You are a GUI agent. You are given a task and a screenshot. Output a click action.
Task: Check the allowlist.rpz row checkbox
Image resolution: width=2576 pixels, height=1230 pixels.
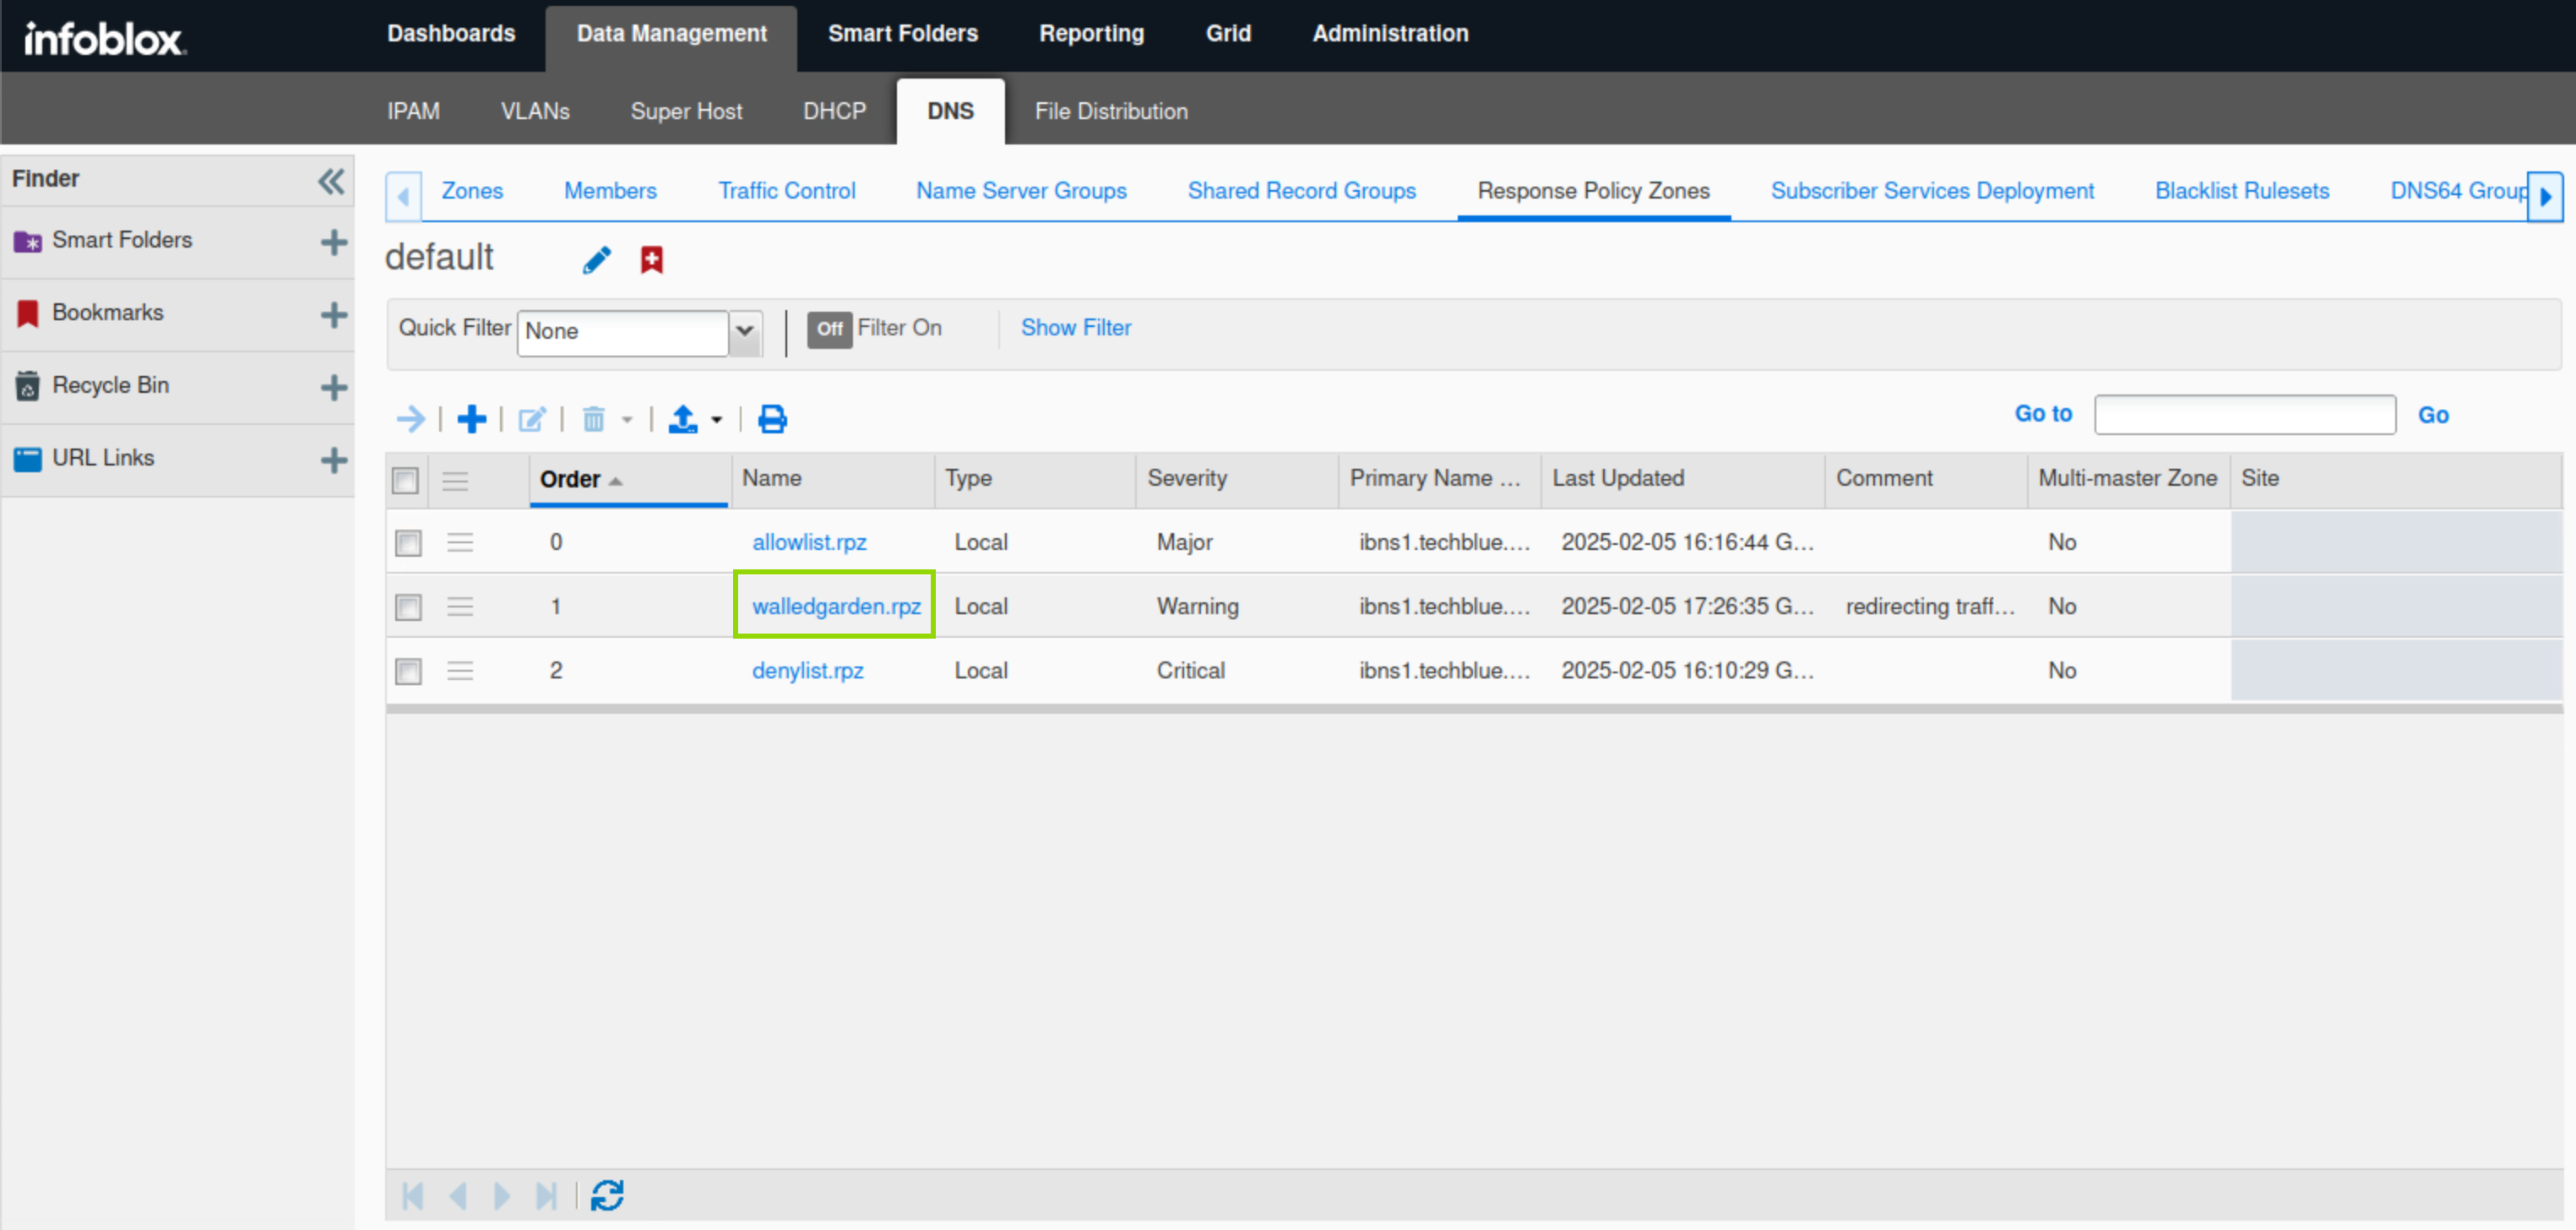tap(408, 543)
